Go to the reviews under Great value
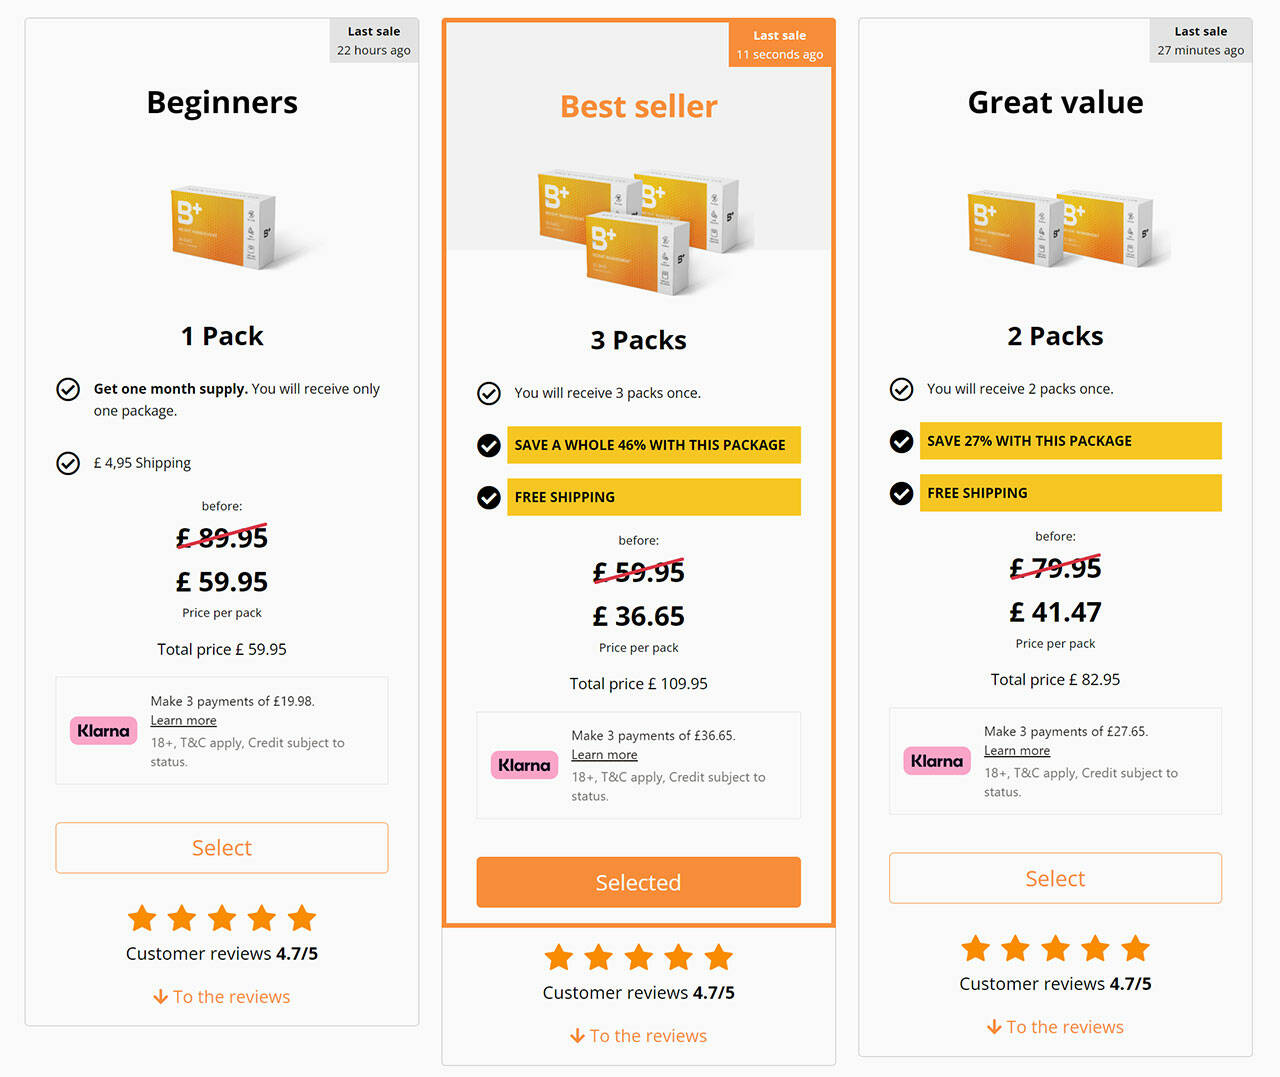Viewport: 1280px width, 1077px height. click(1064, 1027)
